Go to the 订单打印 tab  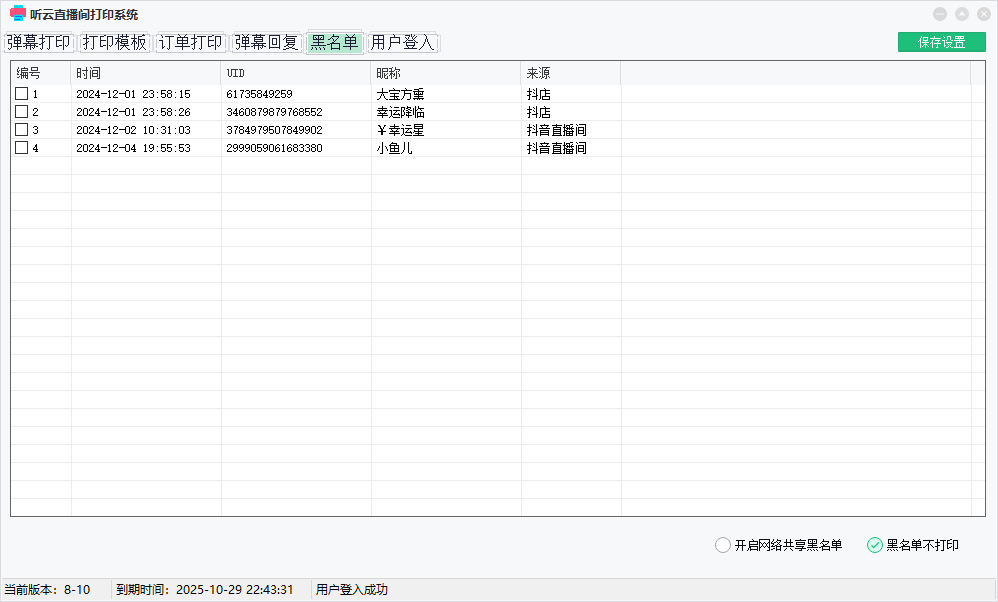click(x=190, y=43)
